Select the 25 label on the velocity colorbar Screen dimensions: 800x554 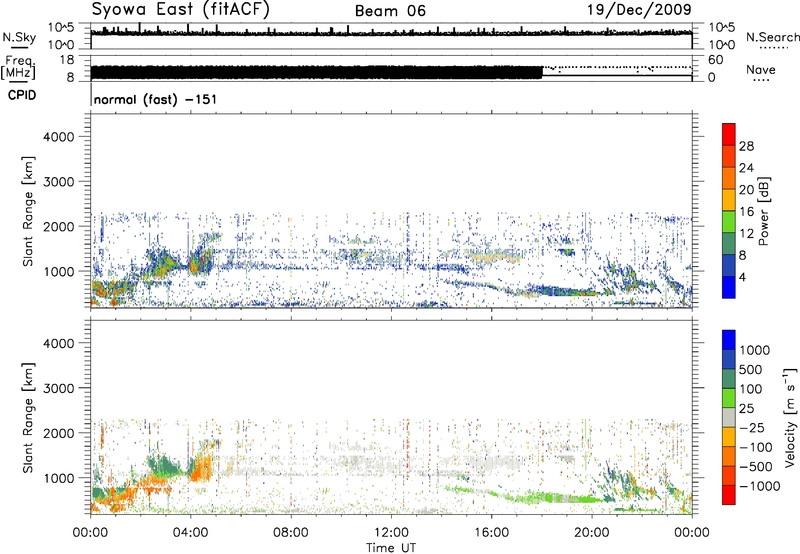(747, 408)
